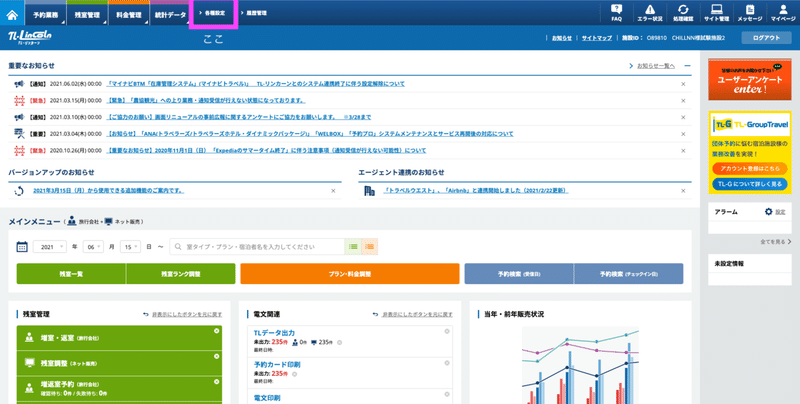Open 処理確認 in the top bar
This screenshot has width=800, height=404.
(684, 13)
